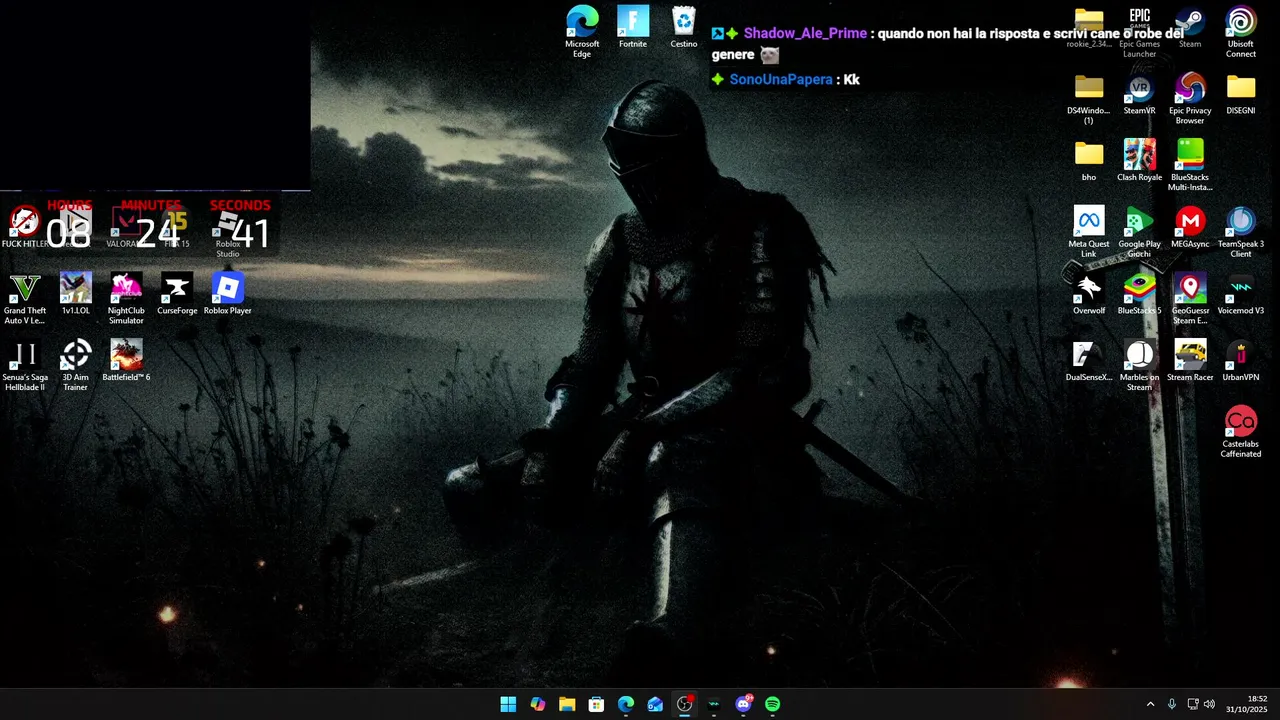Launch Casterlabs Caffeinated shortcut

tap(1241, 432)
